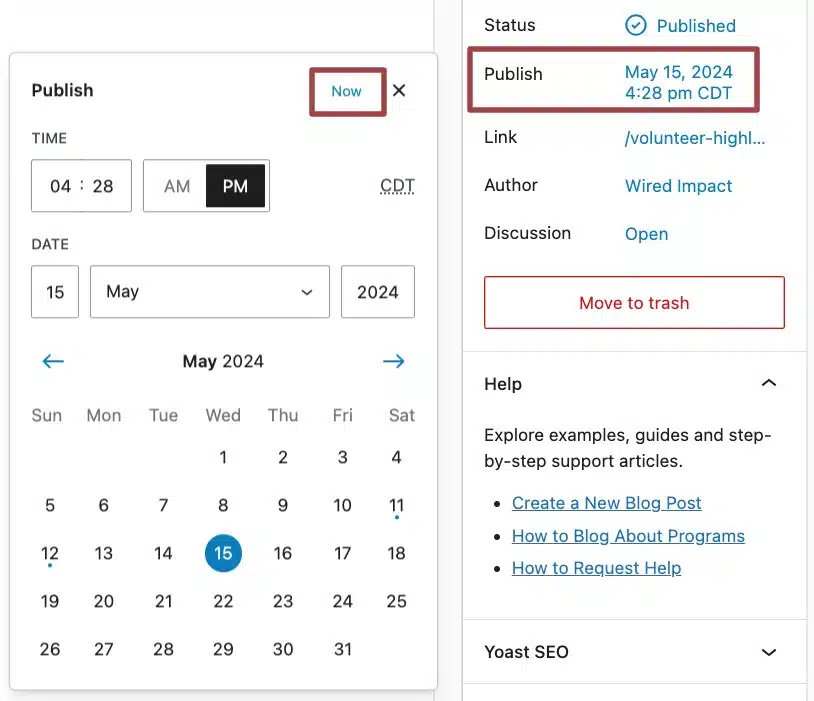
Task: Select May 20 in calendar
Action: tap(104, 601)
